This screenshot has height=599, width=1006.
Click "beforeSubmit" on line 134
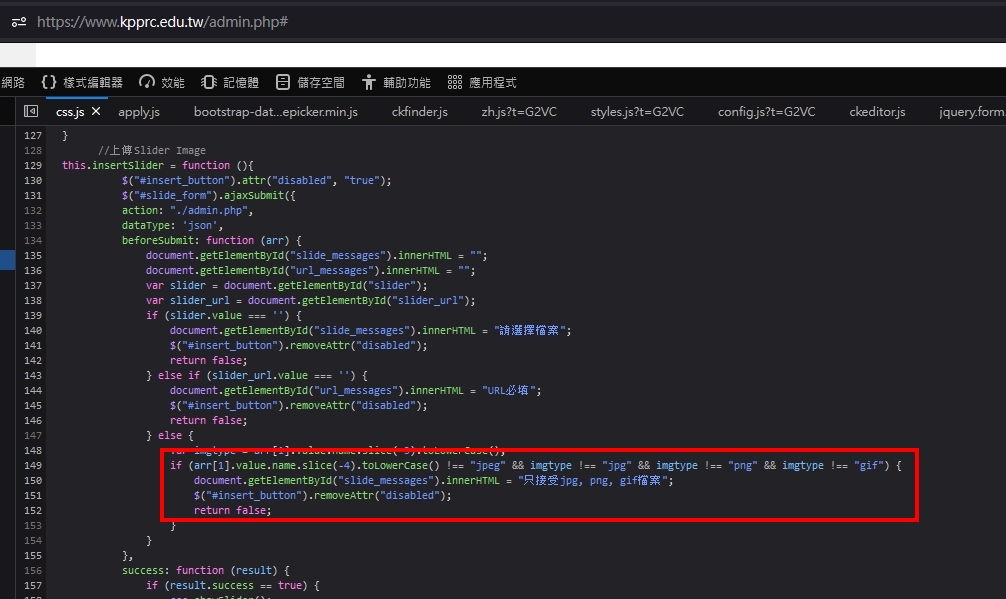click(158, 240)
